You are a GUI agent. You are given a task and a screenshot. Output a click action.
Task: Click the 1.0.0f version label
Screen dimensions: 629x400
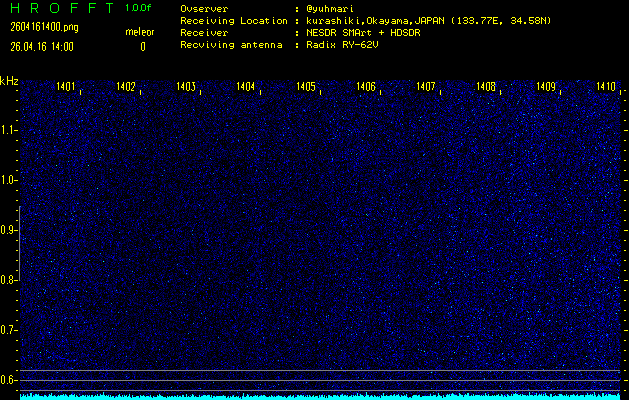pos(139,8)
